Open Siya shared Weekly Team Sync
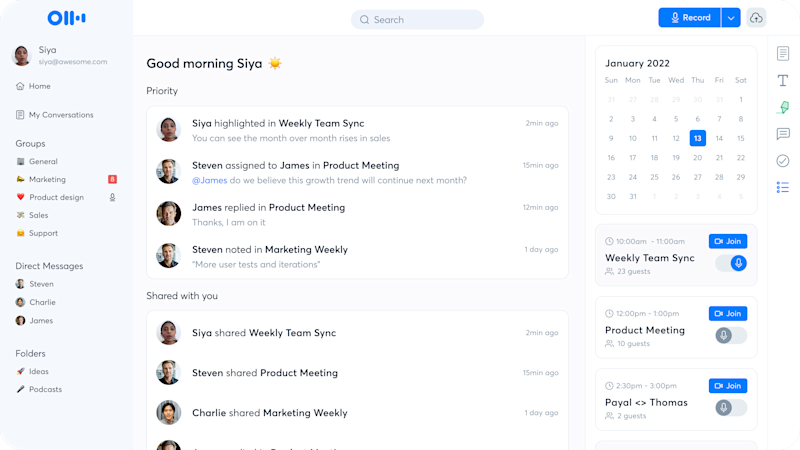The height and width of the screenshot is (450, 800). tap(357, 333)
